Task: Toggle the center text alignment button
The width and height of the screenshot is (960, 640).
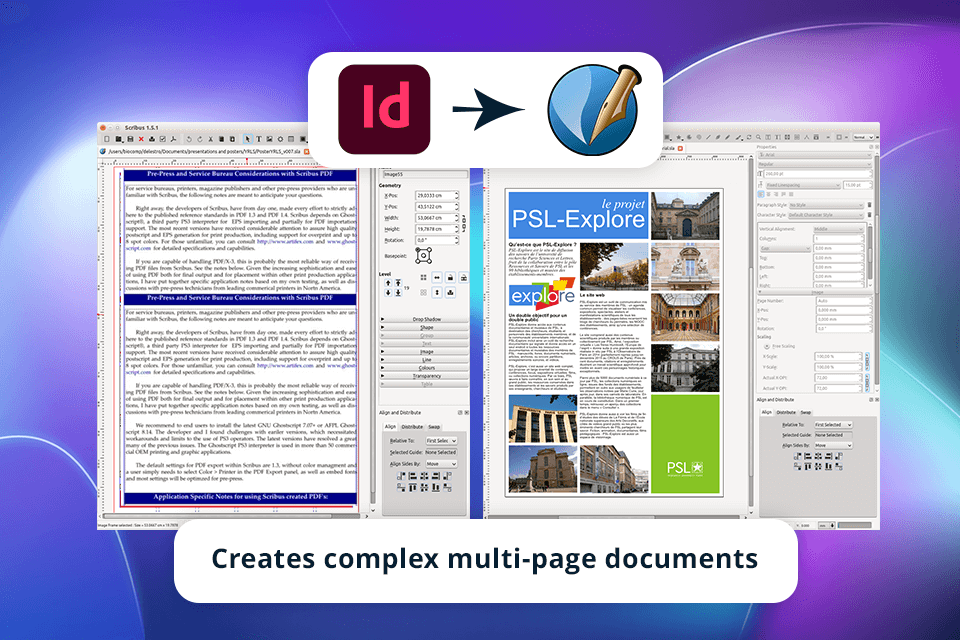Action: [768, 194]
